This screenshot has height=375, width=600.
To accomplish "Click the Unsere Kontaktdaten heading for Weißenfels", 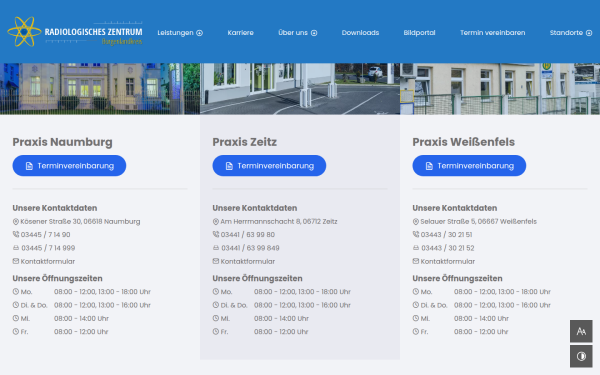I will pos(455,208).
